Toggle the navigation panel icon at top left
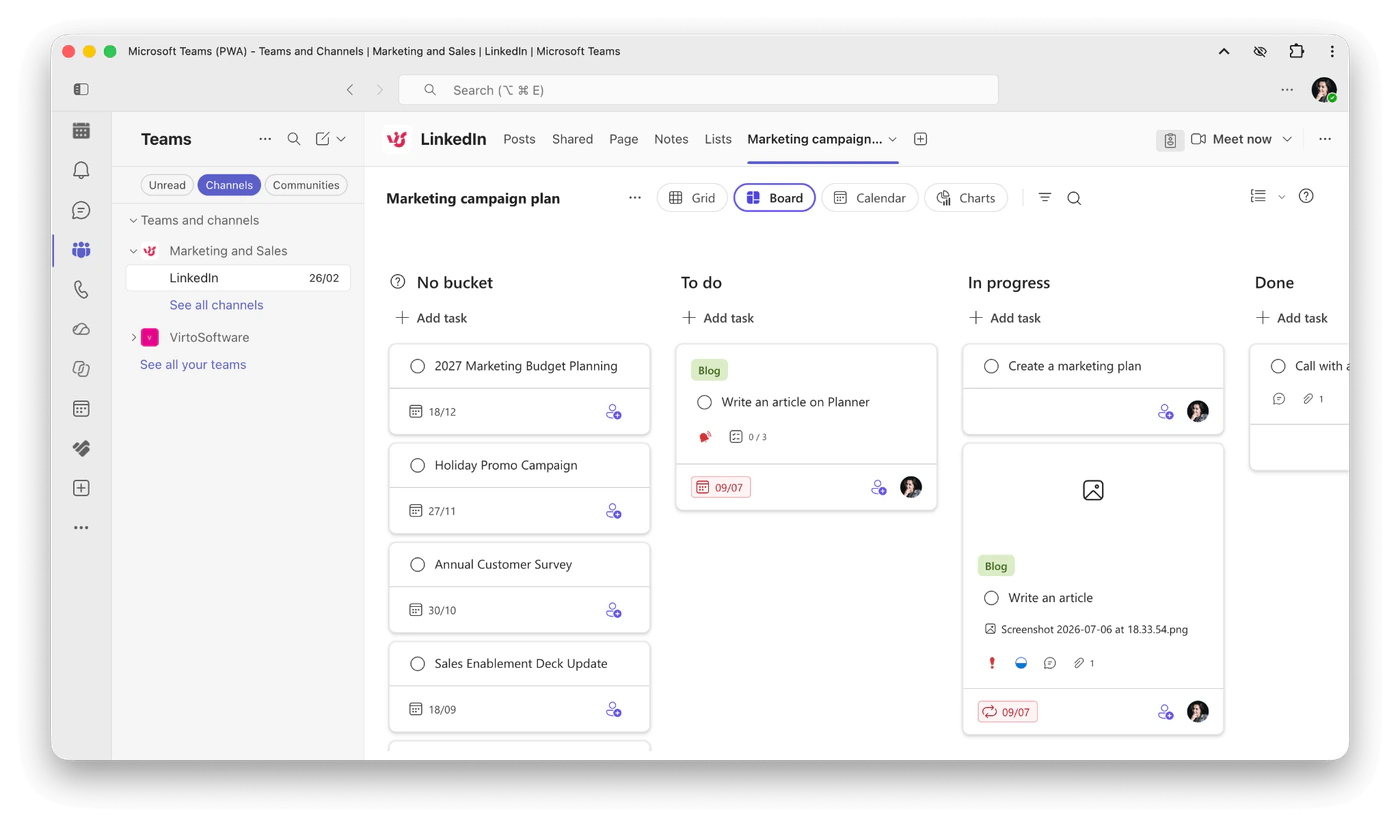The image size is (1400, 827). 81,89
